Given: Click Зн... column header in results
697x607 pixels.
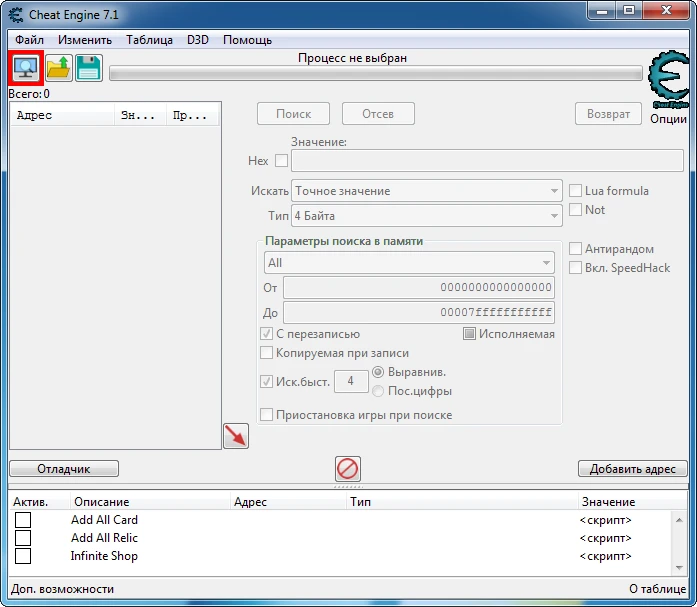Looking at the screenshot, I should pyautogui.click(x=140, y=116).
